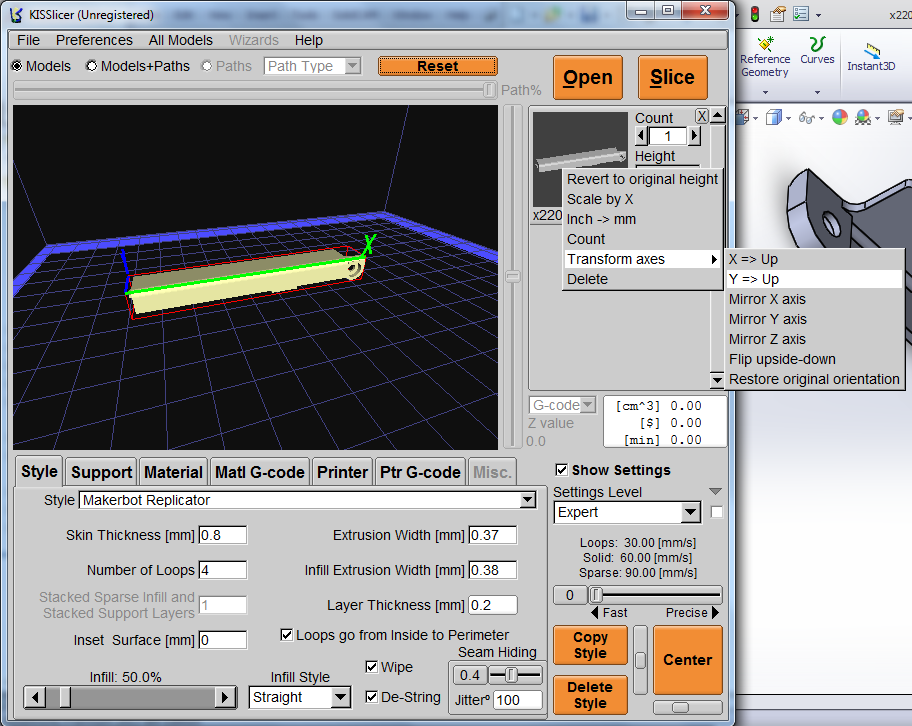The image size is (912, 726).
Task: Click the Center button
Action: [687, 660]
